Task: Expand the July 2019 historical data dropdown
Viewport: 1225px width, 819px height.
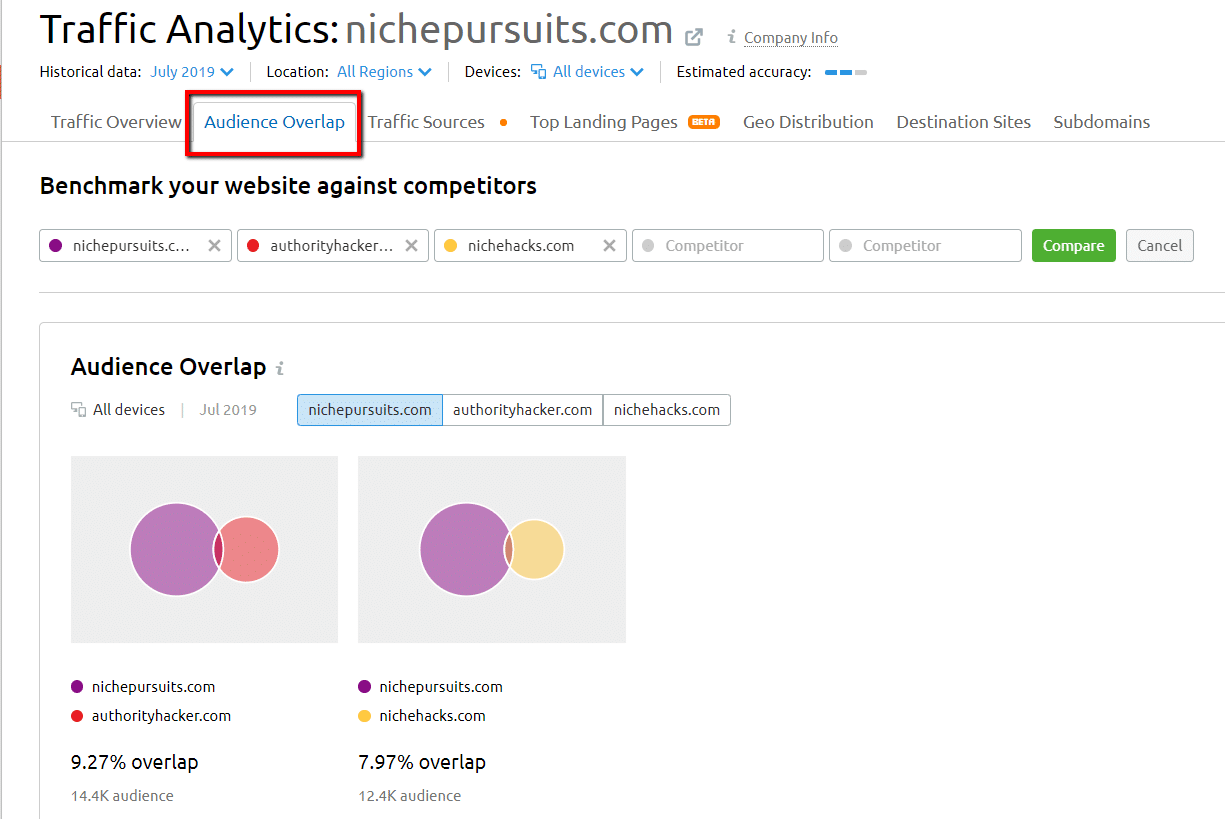Action: pos(192,72)
